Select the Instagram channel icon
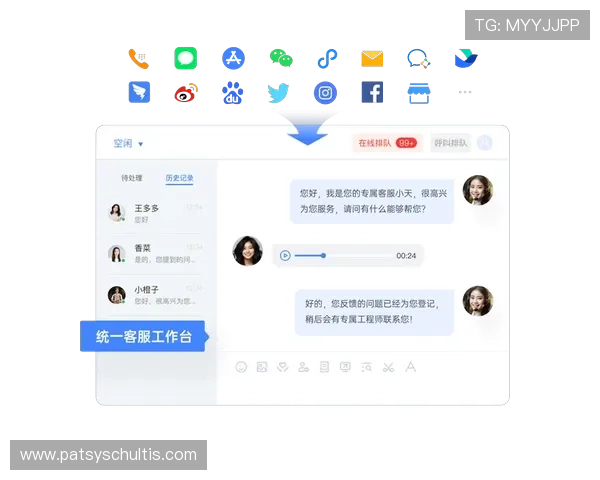The width and height of the screenshot is (600, 480). [x=325, y=93]
